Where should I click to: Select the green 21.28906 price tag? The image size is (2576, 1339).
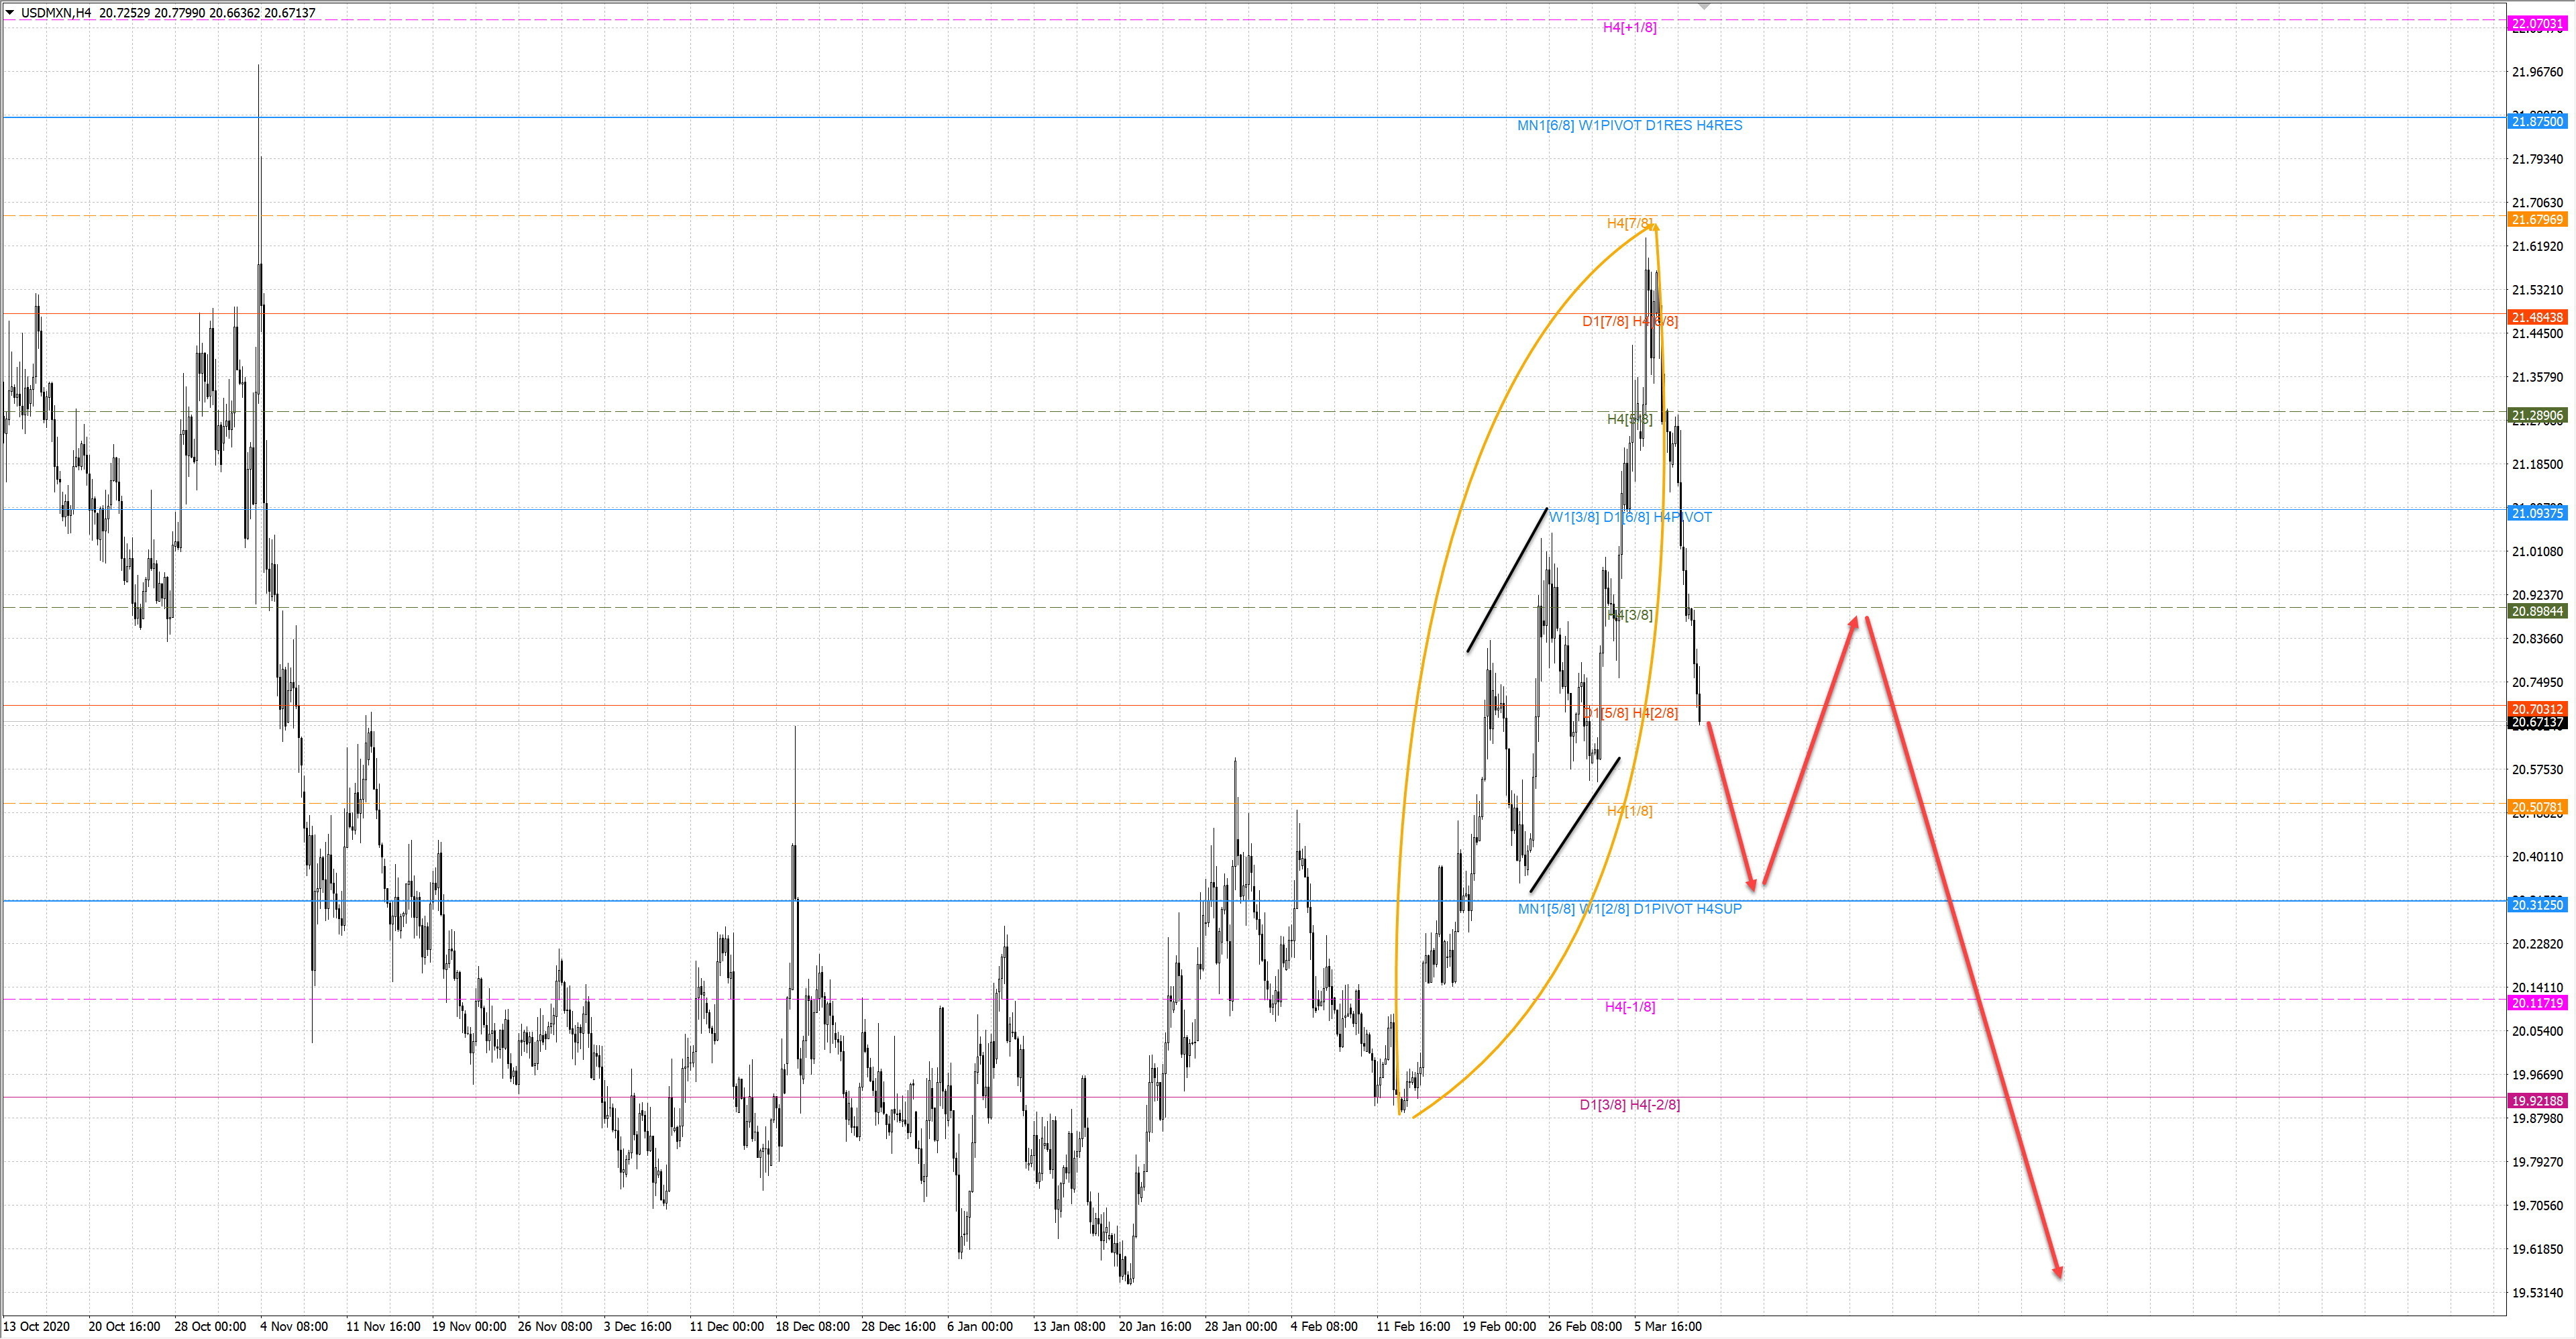2537,415
